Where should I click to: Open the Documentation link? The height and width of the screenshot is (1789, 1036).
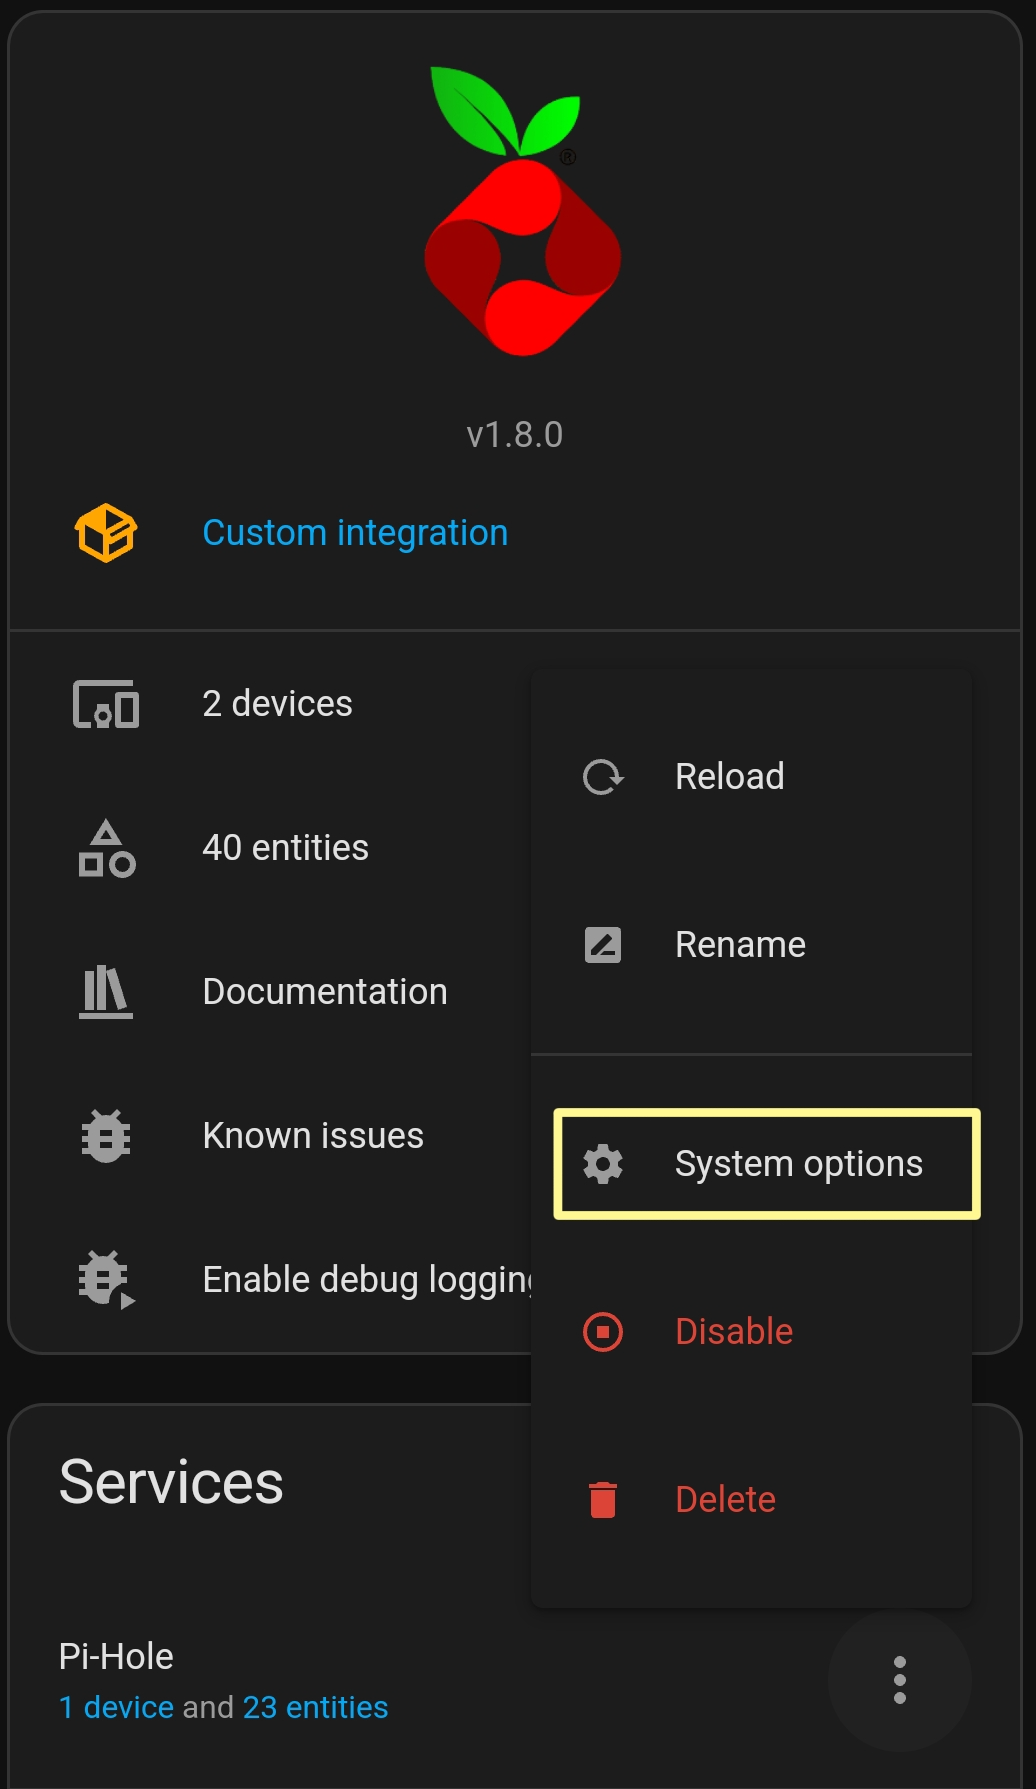(x=325, y=992)
